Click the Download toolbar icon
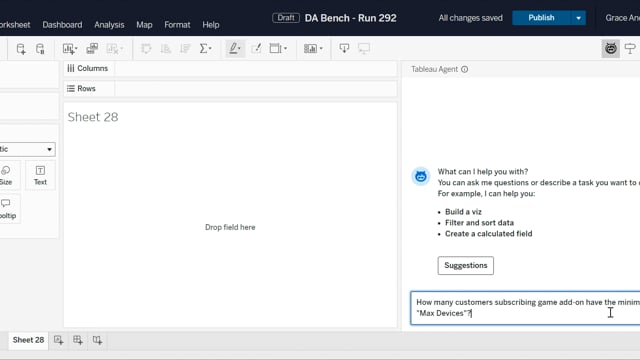 (344, 49)
